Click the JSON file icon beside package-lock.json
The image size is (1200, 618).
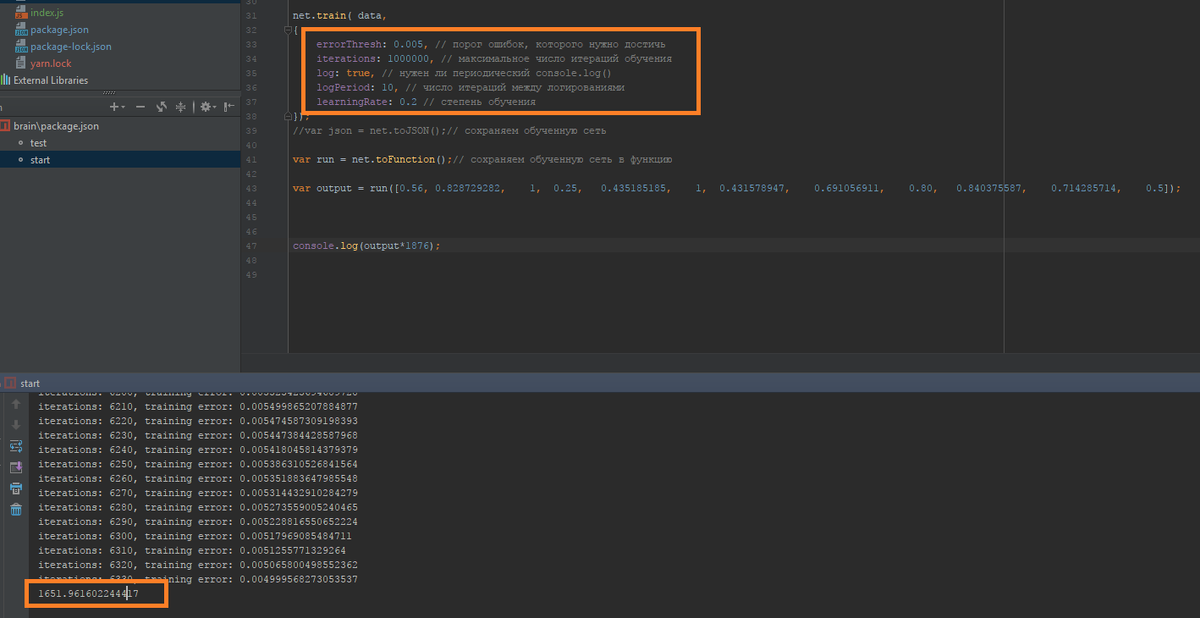point(21,46)
